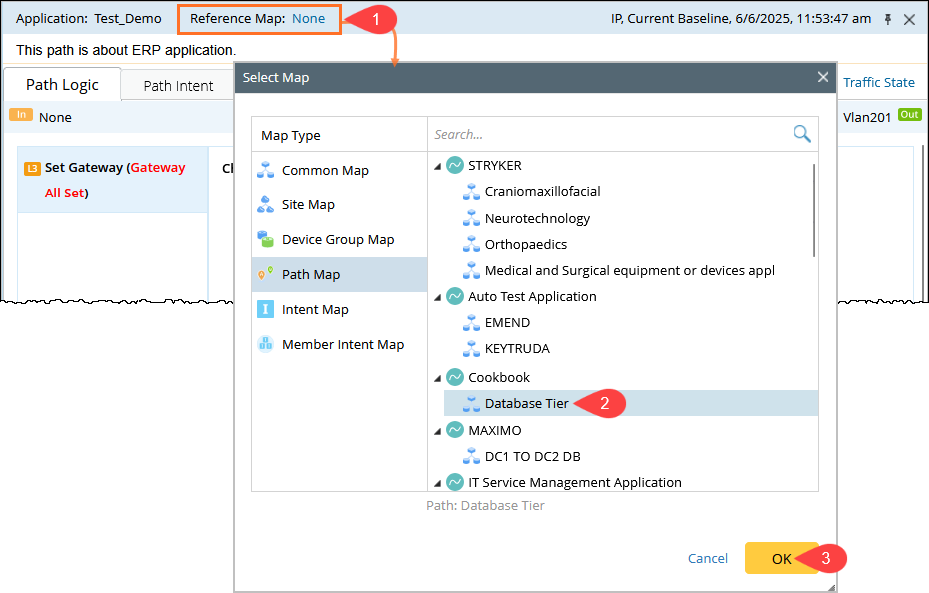
Task: Click the tree list vertical scrollbar
Action: [814, 210]
